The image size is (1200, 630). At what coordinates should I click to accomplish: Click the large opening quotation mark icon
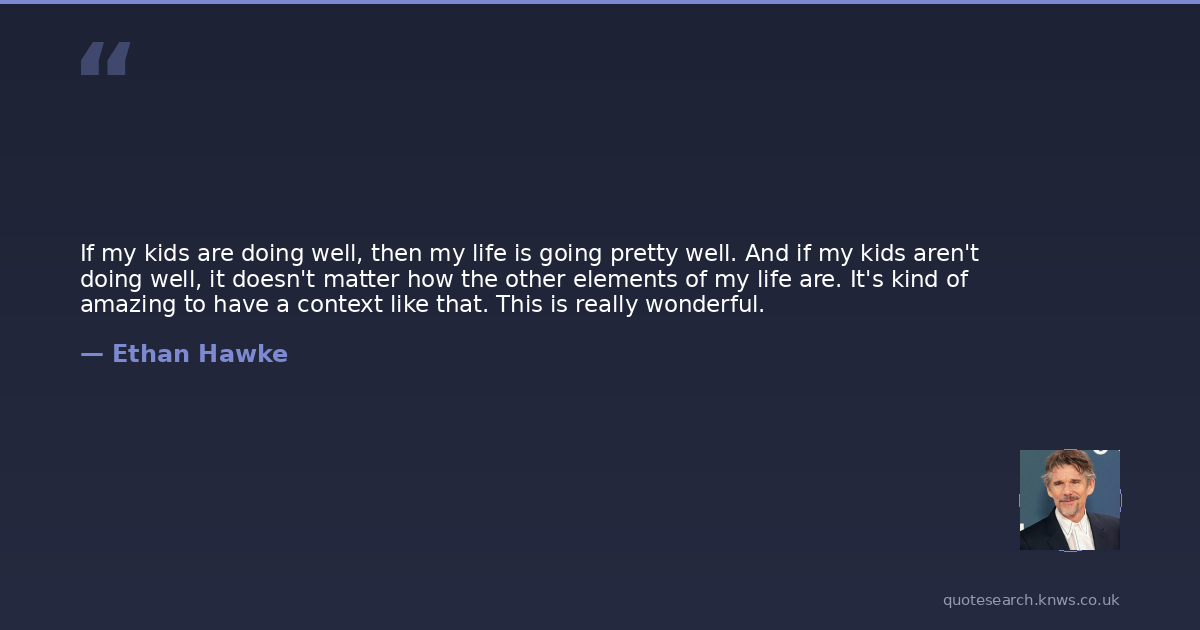tap(105, 59)
